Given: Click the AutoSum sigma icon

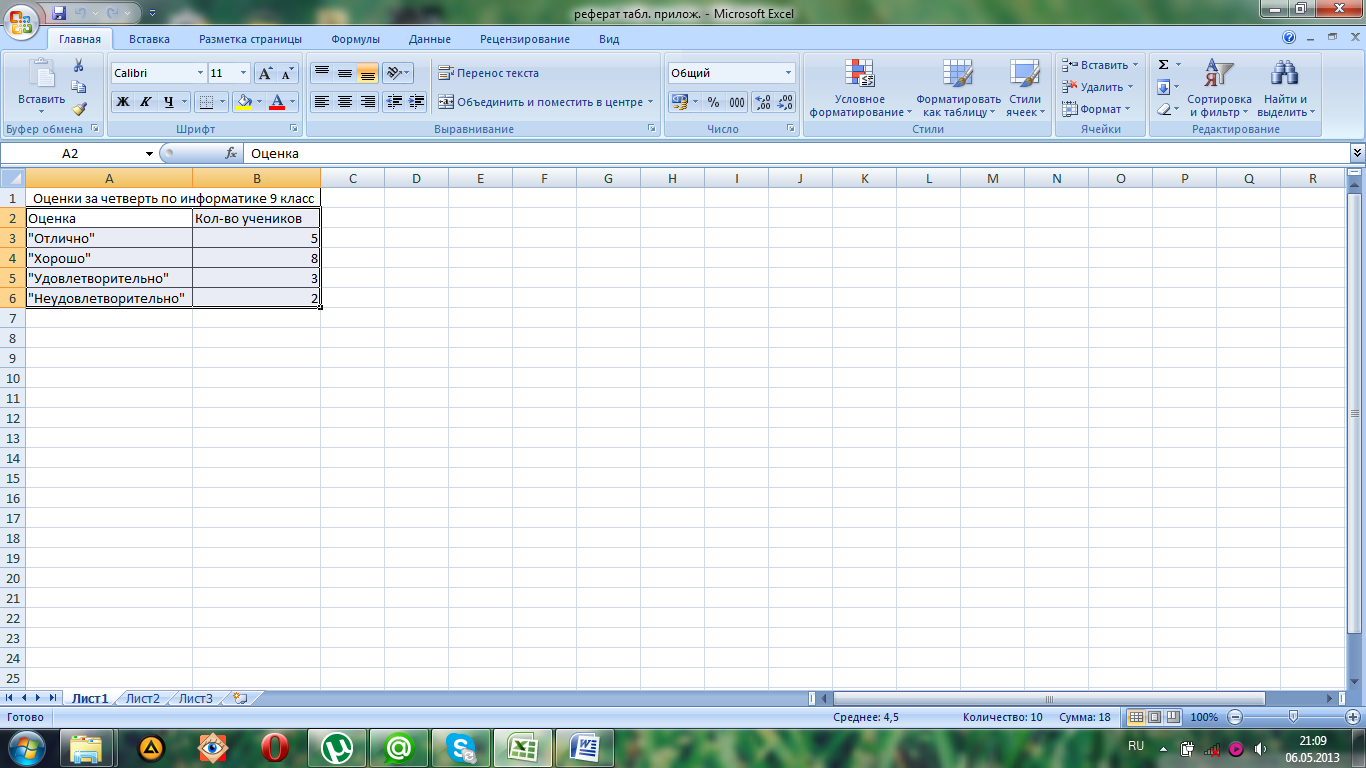Looking at the screenshot, I should click(1163, 65).
